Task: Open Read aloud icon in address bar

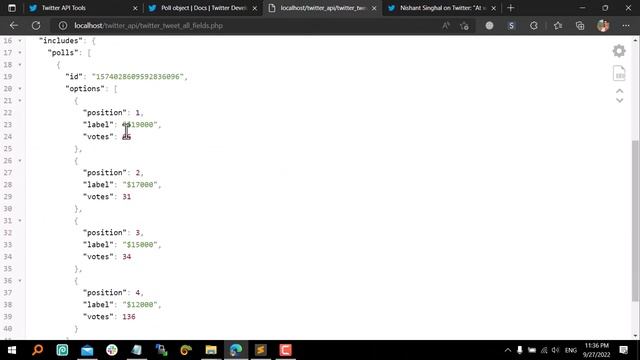Action: point(446,25)
